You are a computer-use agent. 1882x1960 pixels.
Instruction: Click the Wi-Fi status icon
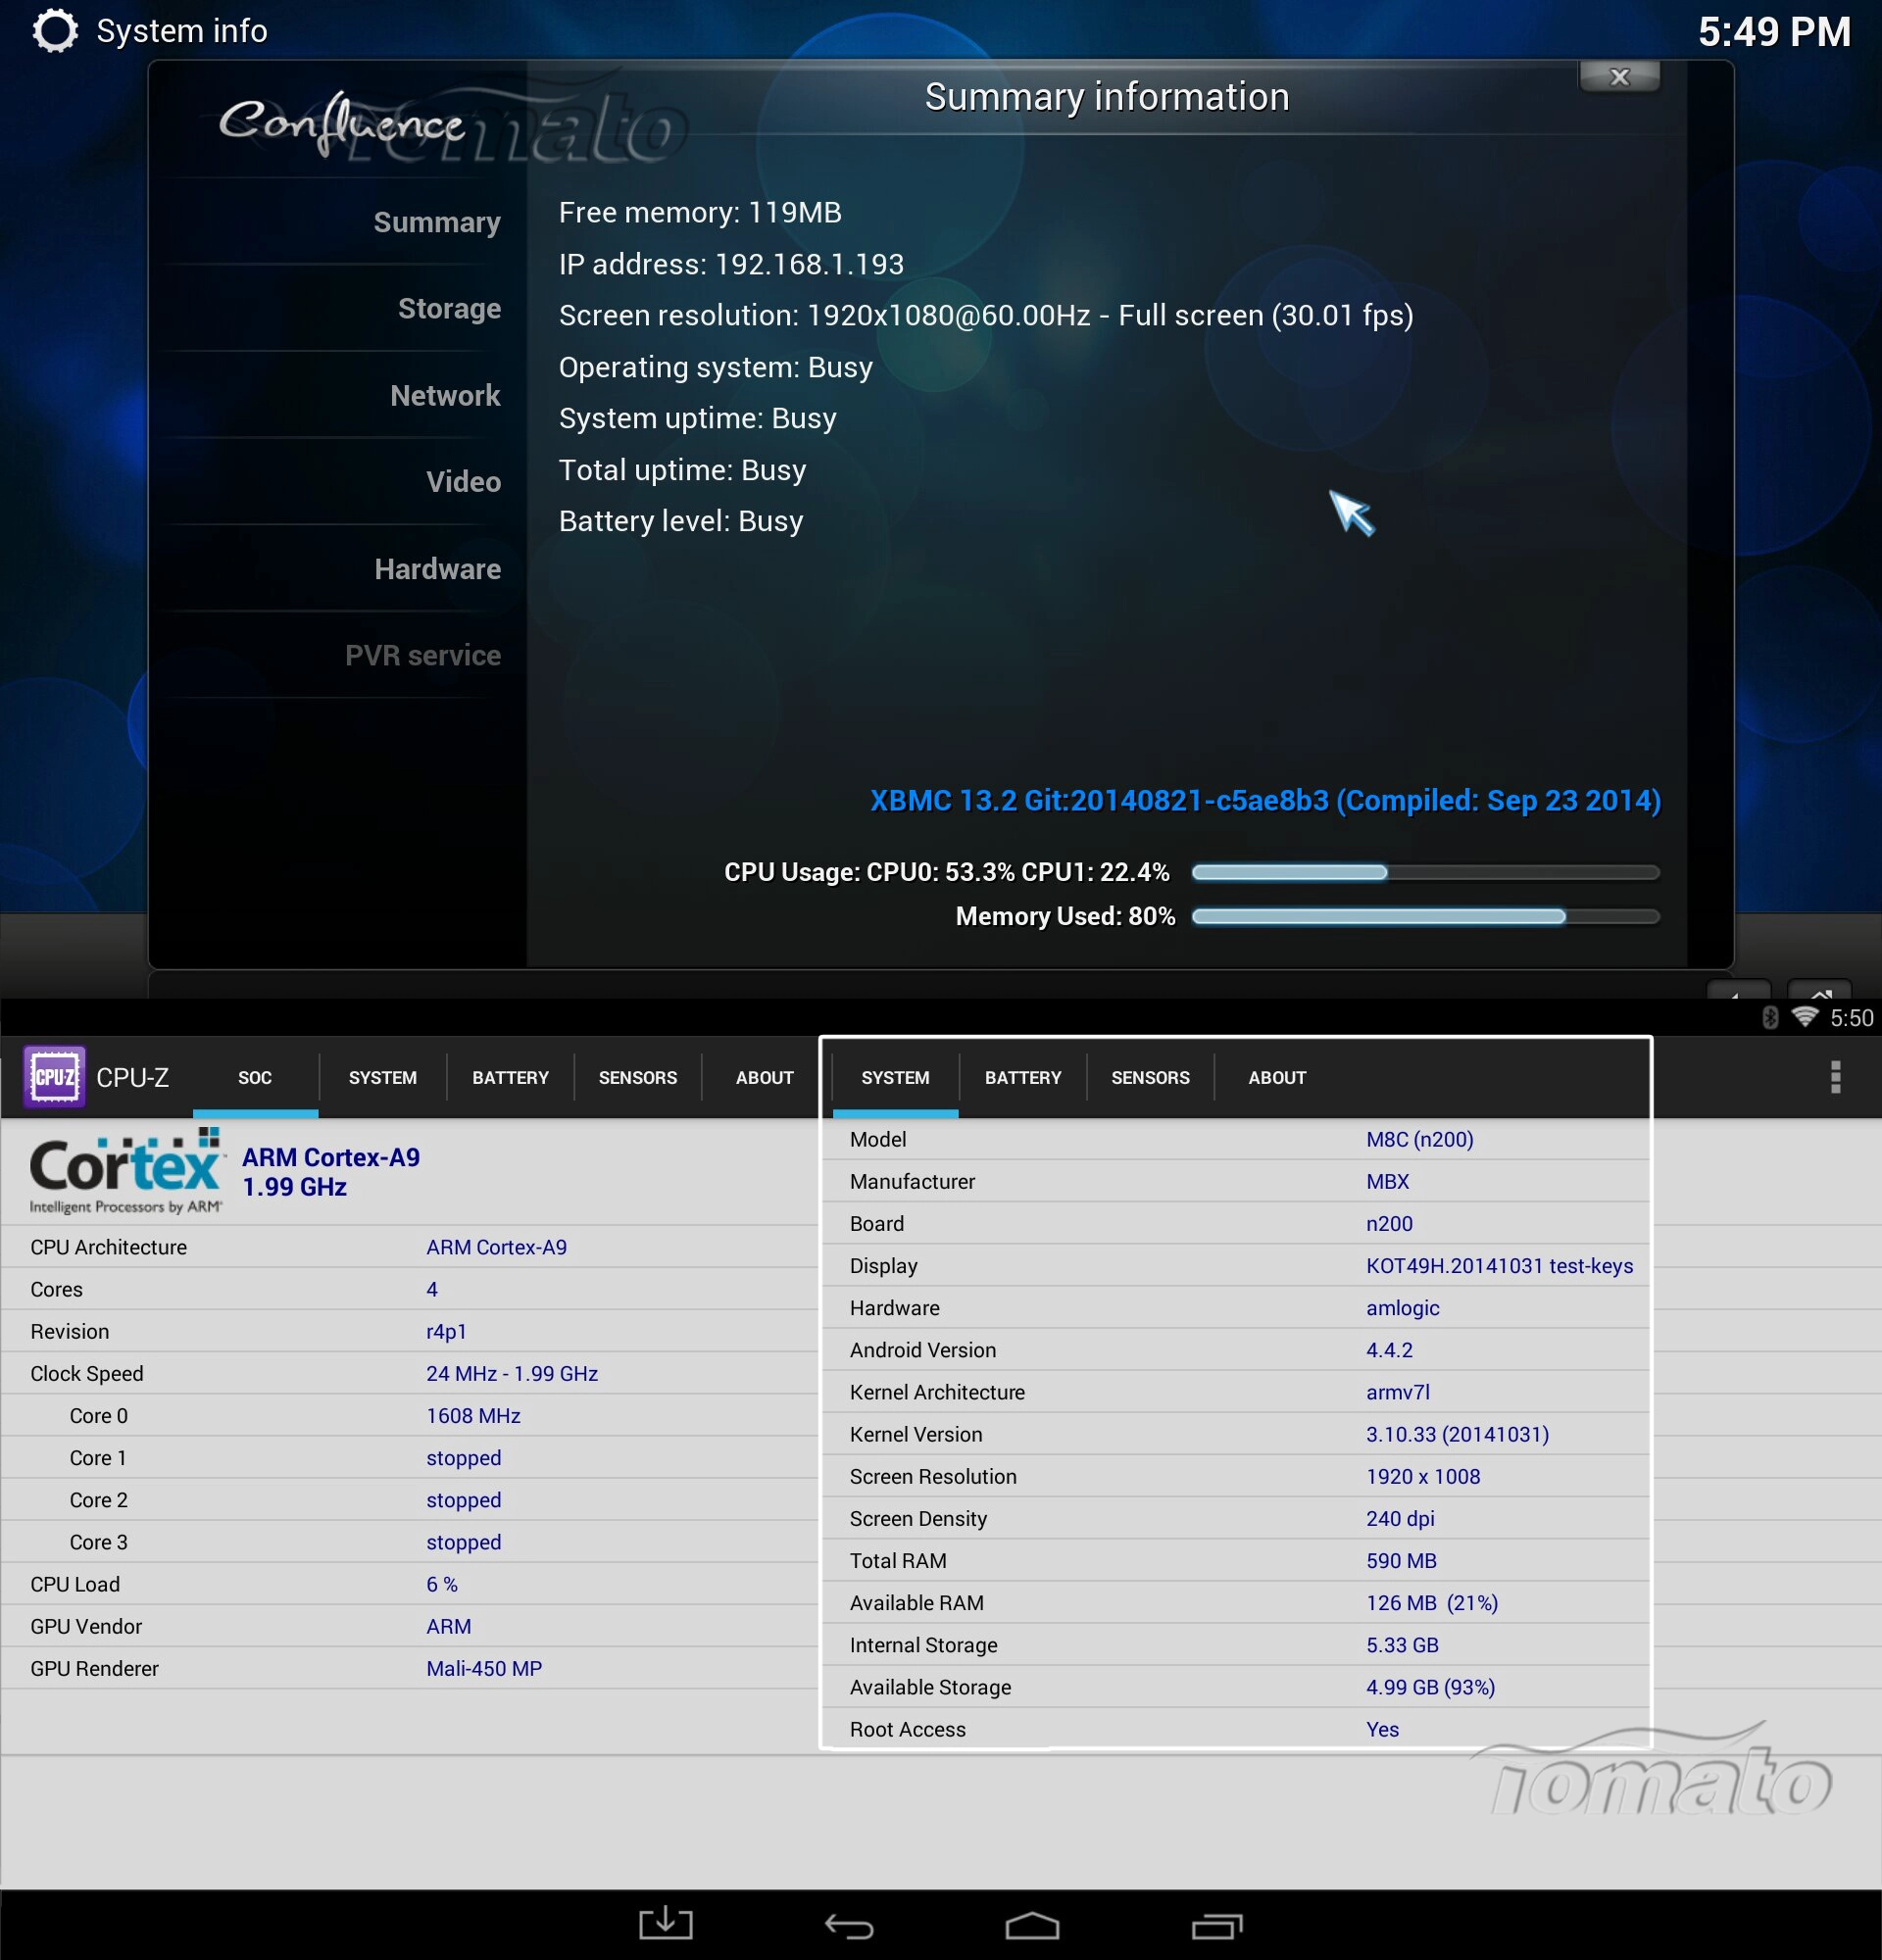tap(1805, 1017)
